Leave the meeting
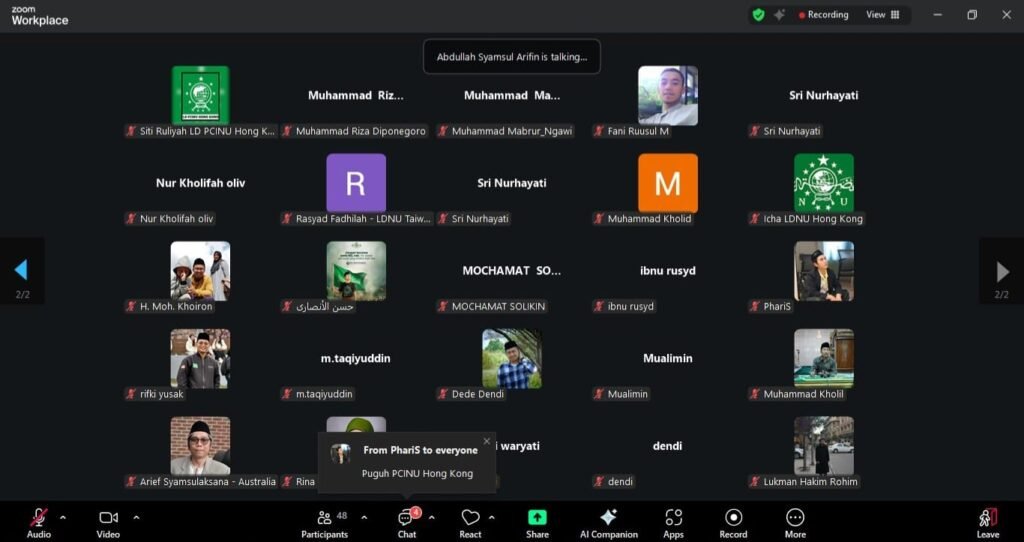The width and height of the screenshot is (1024, 542). click(x=987, y=518)
